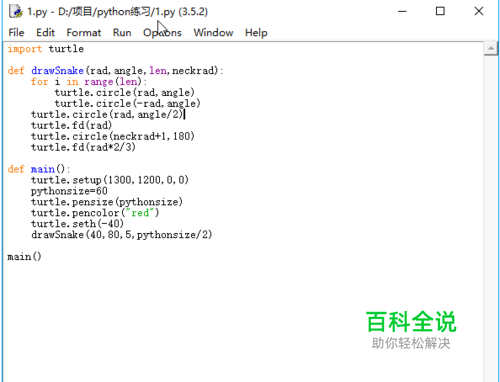Click the 'turtle.circle(-rad, angle)' line
The height and width of the screenshot is (382, 500).
(x=128, y=104)
